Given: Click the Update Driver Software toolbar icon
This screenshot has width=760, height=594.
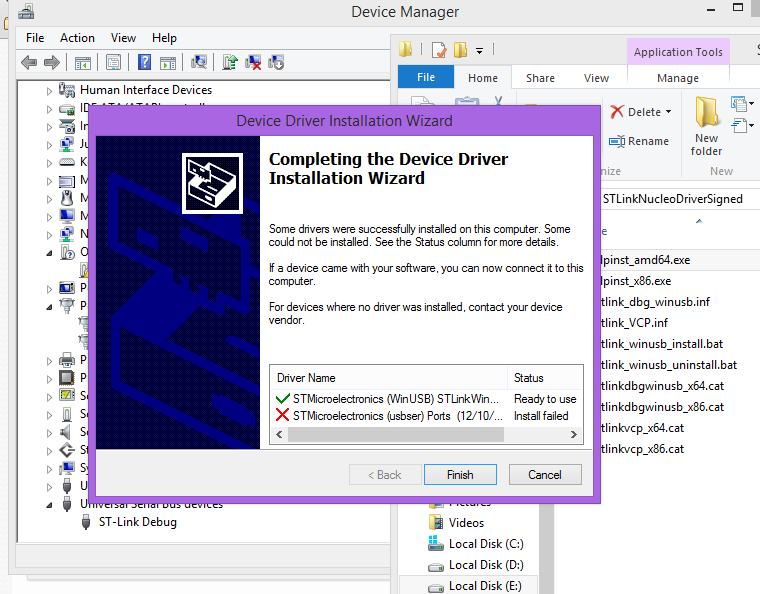Looking at the screenshot, I should pyautogui.click(x=231, y=63).
